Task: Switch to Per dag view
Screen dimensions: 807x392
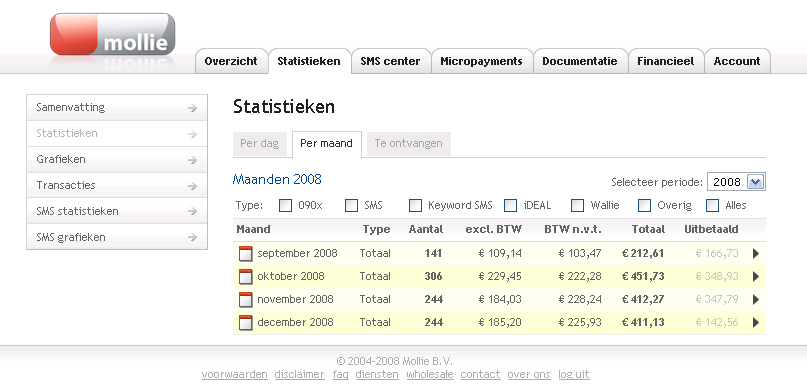Action: click(259, 144)
